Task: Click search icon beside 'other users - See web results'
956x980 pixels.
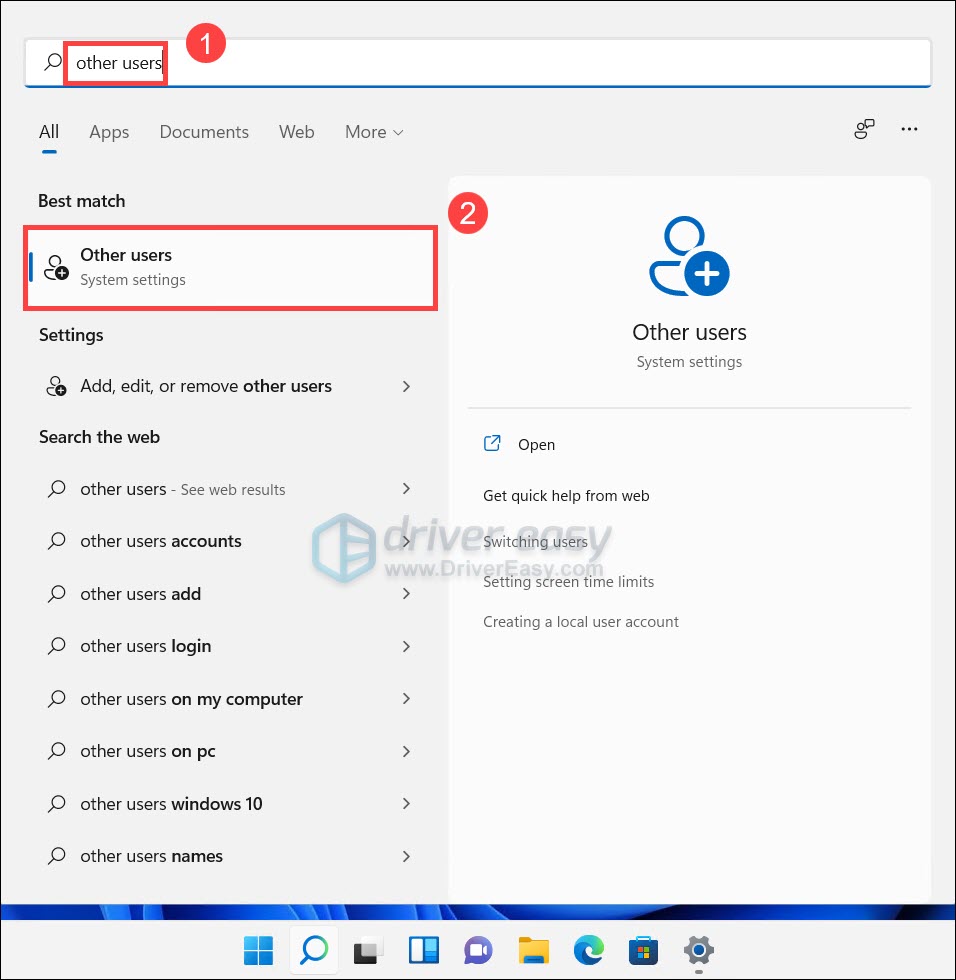Action: (x=56, y=488)
